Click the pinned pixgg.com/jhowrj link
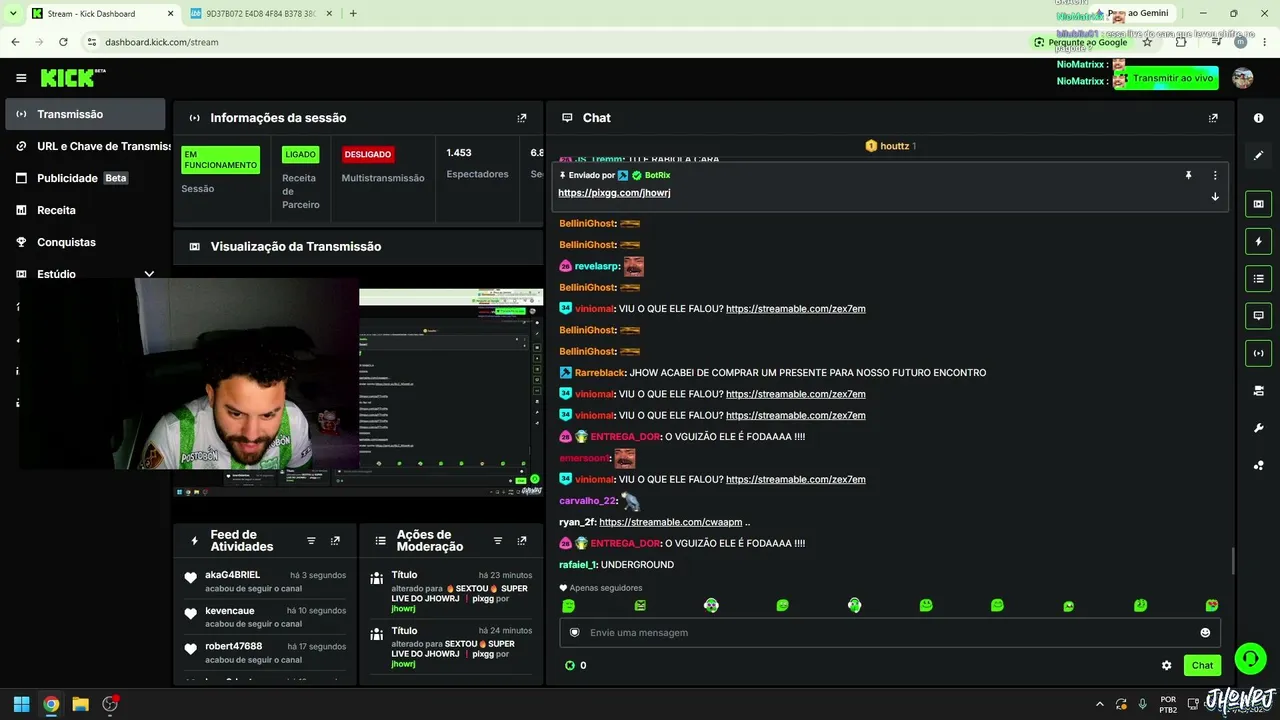This screenshot has height=720, width=1280. tap(614, 193)
